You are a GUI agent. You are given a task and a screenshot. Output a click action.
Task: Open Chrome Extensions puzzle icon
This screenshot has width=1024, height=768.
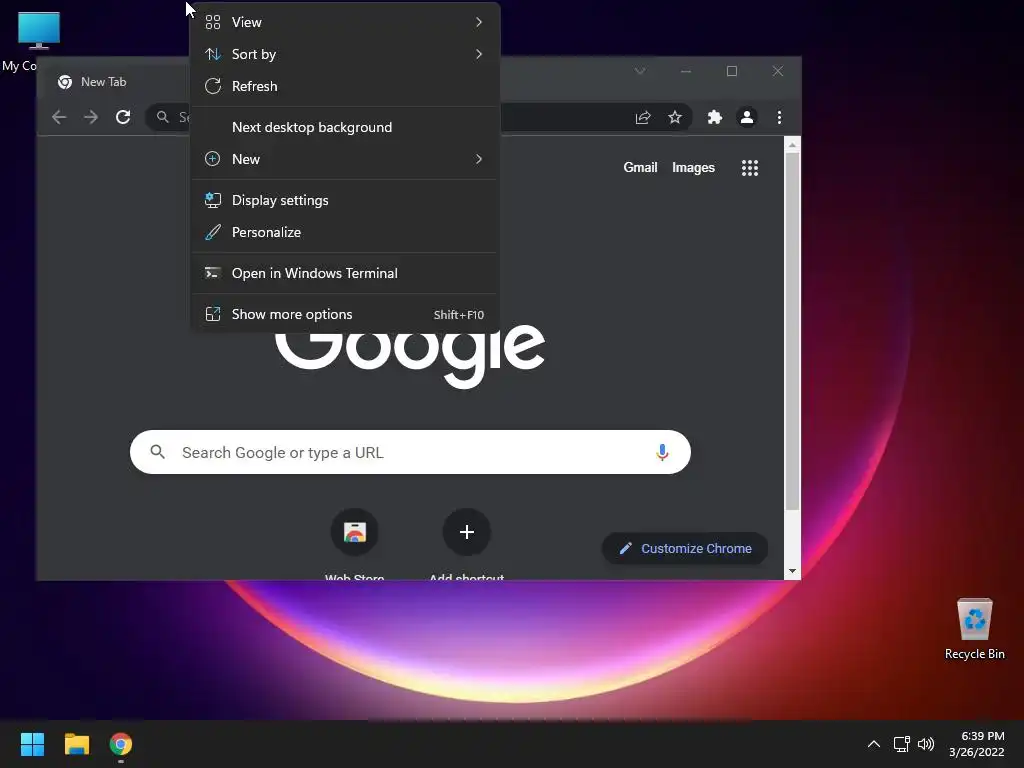click(714, 118)
